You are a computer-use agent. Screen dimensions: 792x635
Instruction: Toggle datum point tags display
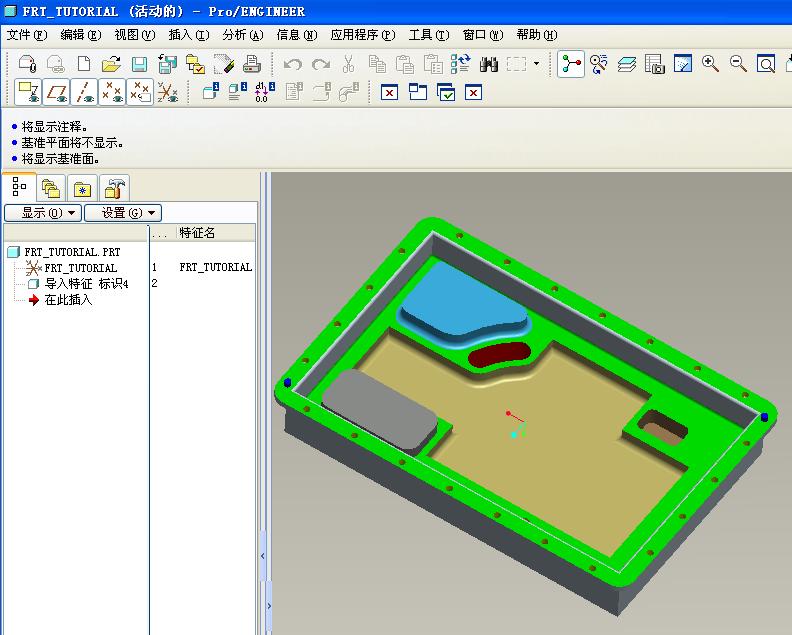click(140, 92)
